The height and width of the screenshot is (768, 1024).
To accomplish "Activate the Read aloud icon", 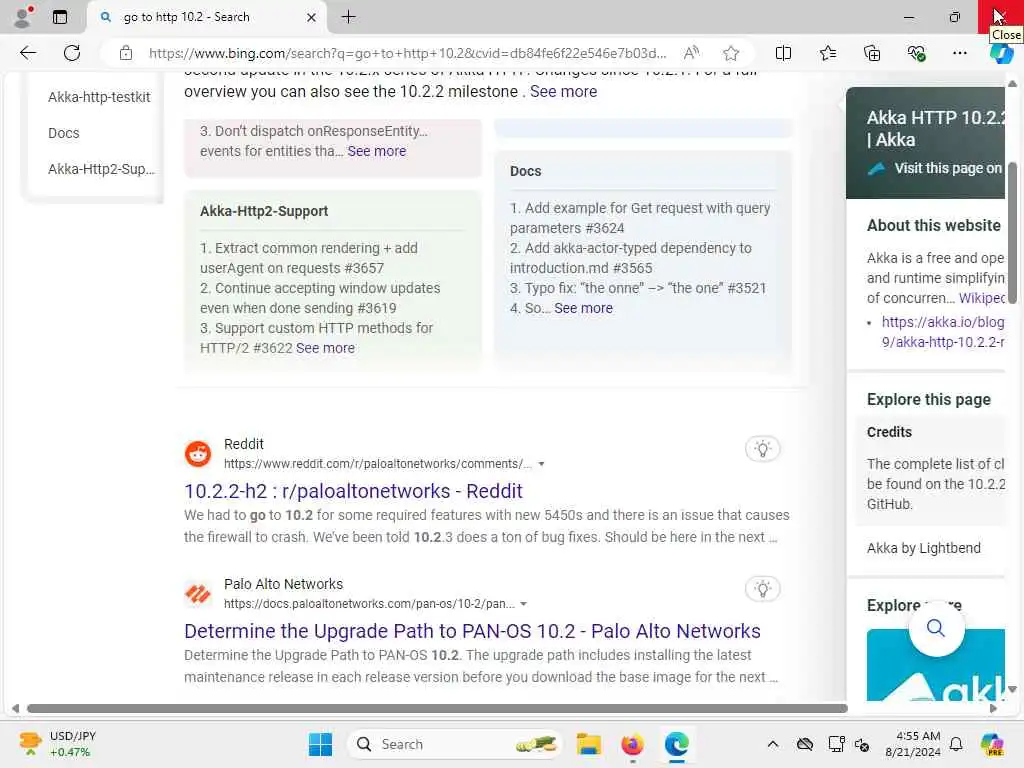I will (x=691, y=53).
